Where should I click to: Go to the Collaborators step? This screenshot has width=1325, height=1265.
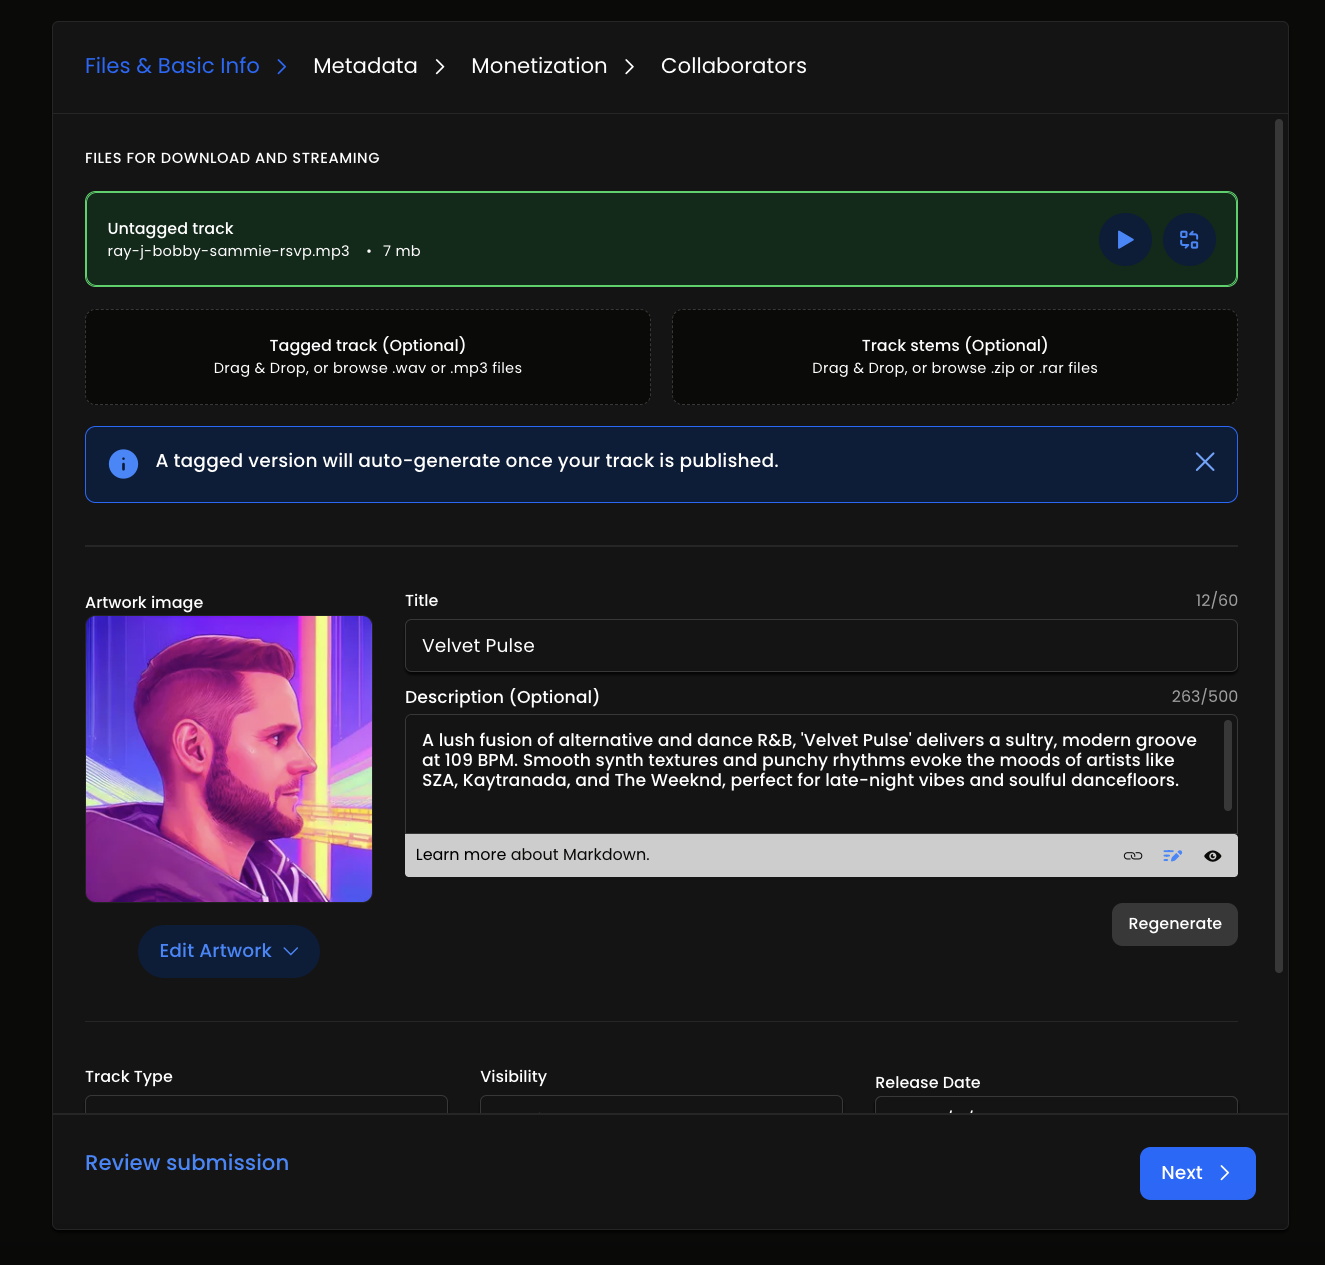[734, 66]
